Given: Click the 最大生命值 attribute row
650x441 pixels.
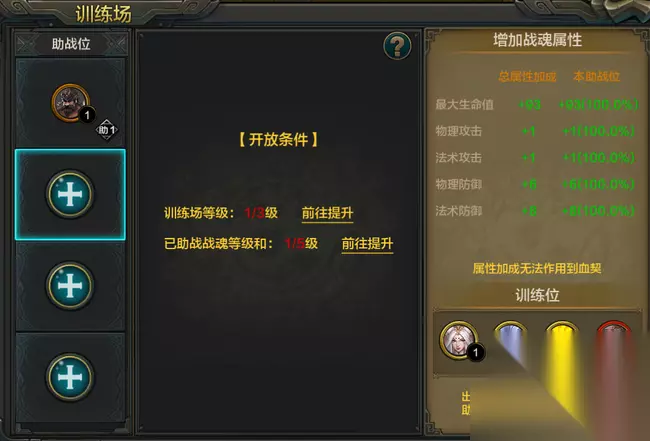Looking at the screenshot, I should (x=536, y=104).
